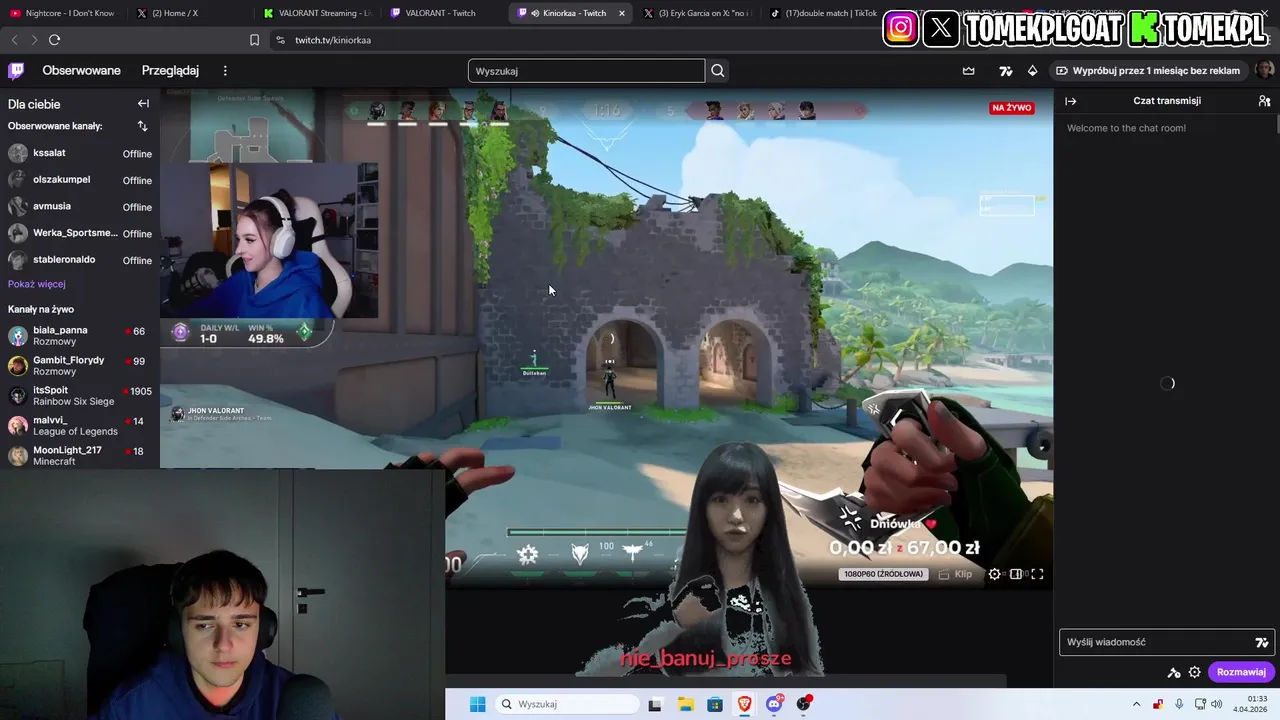This screenshot has width=1280, height=720.
Task: Switch to the VALORANT - Twitch tab
Action: pos(443,13)
